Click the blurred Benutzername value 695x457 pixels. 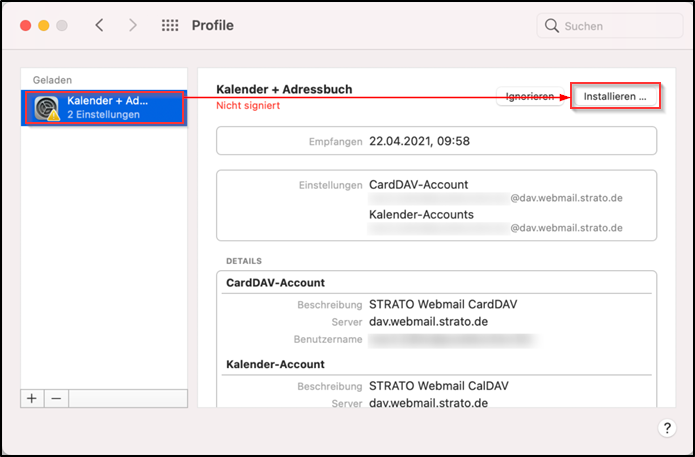450,340
